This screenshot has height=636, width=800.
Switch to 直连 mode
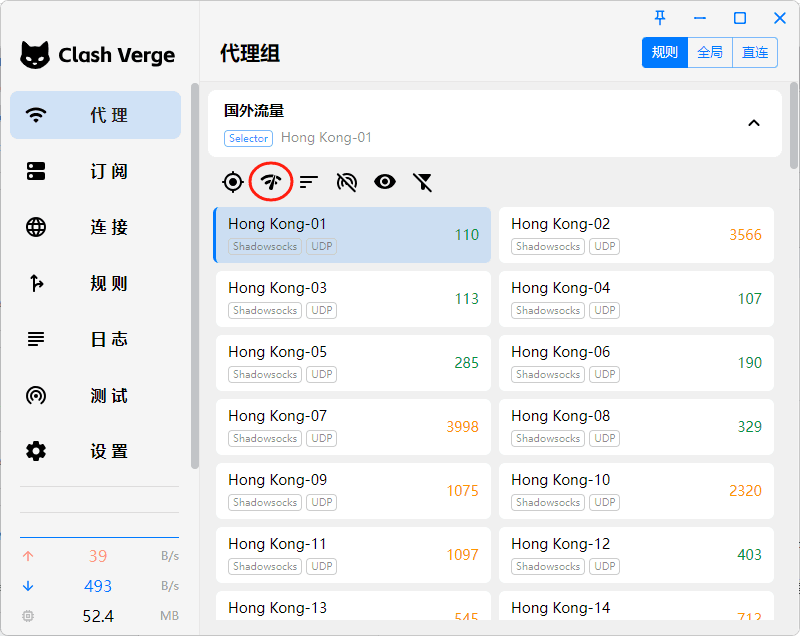coord(755,53)
